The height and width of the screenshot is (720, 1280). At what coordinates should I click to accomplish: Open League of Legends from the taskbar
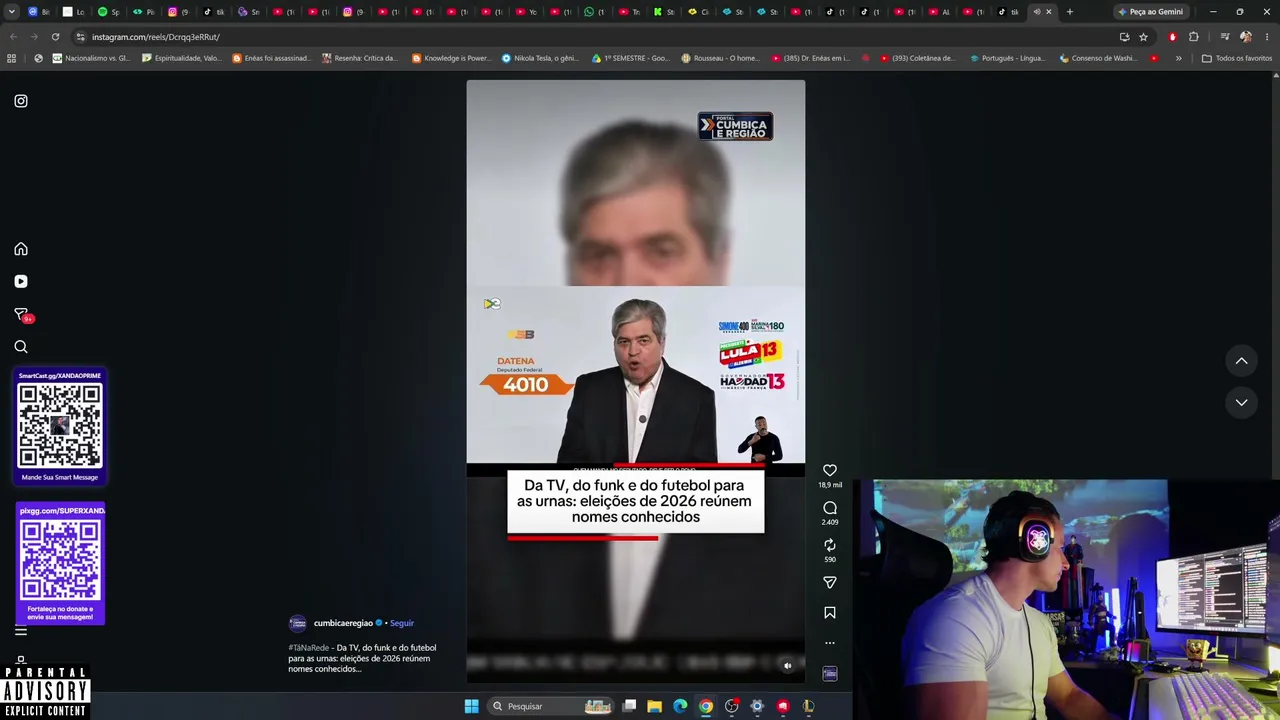coord(808,706)
